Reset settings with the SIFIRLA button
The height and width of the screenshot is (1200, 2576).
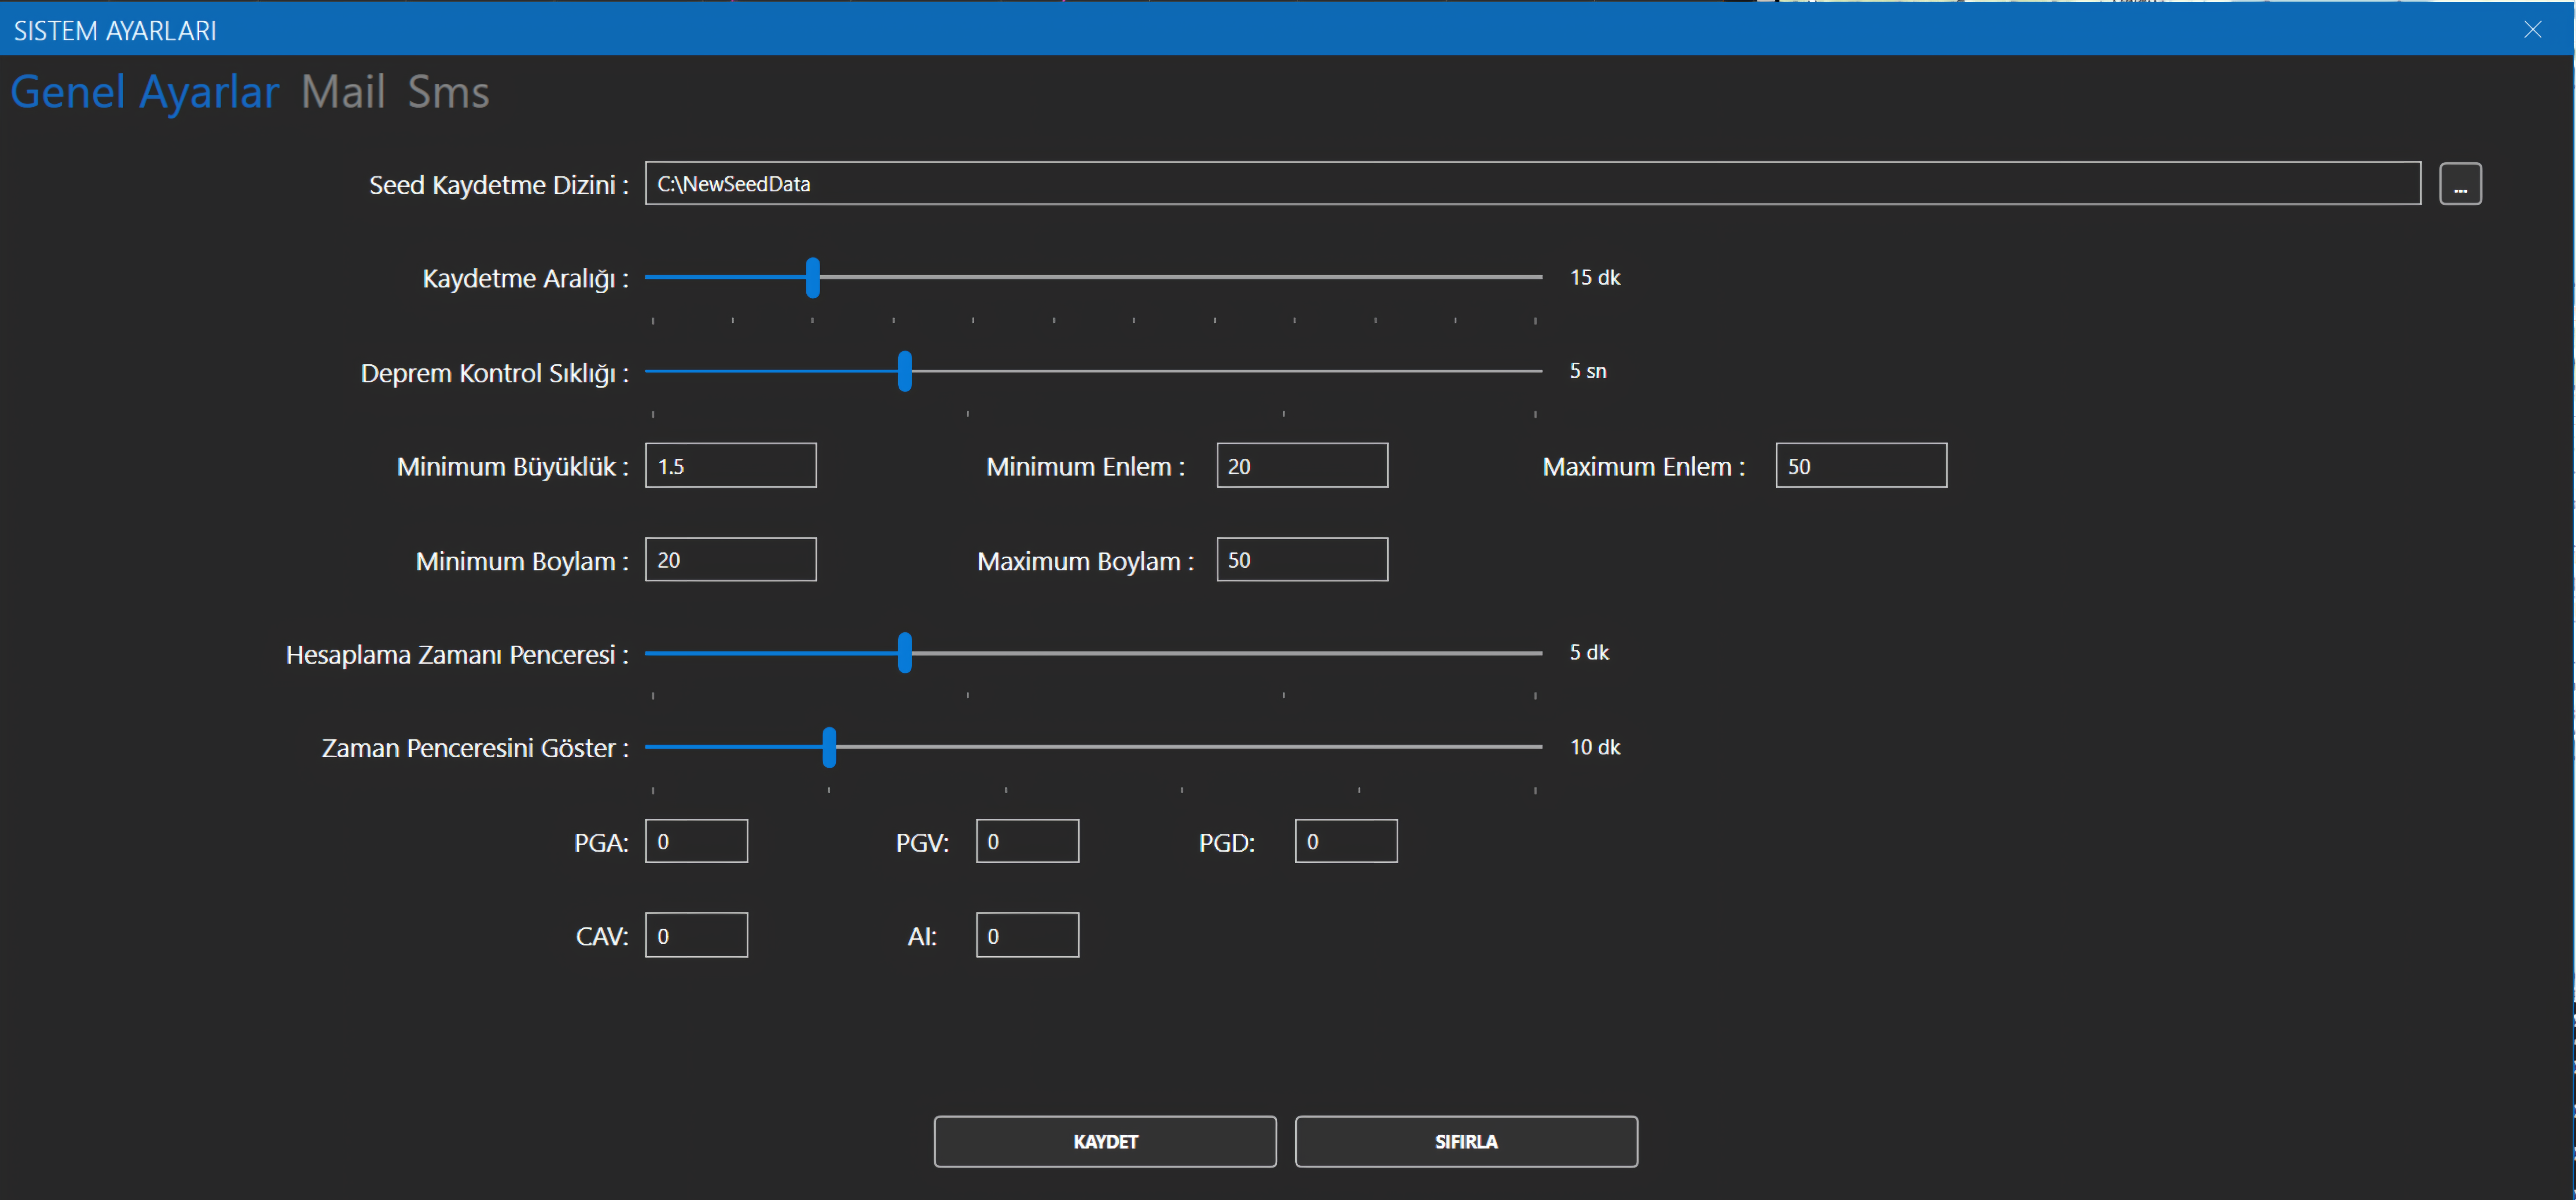(x=1466, y=1141)
